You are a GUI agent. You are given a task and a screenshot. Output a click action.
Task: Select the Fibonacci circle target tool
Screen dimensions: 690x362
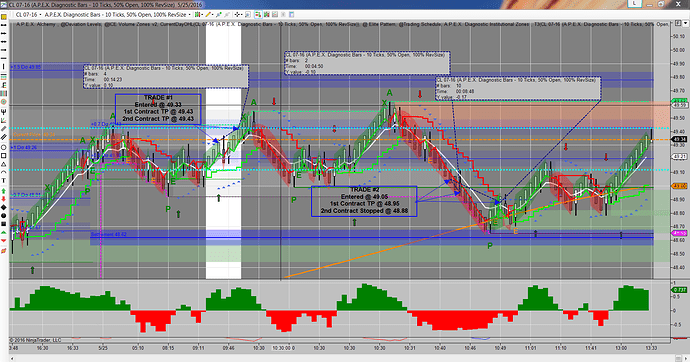point(4,101)
